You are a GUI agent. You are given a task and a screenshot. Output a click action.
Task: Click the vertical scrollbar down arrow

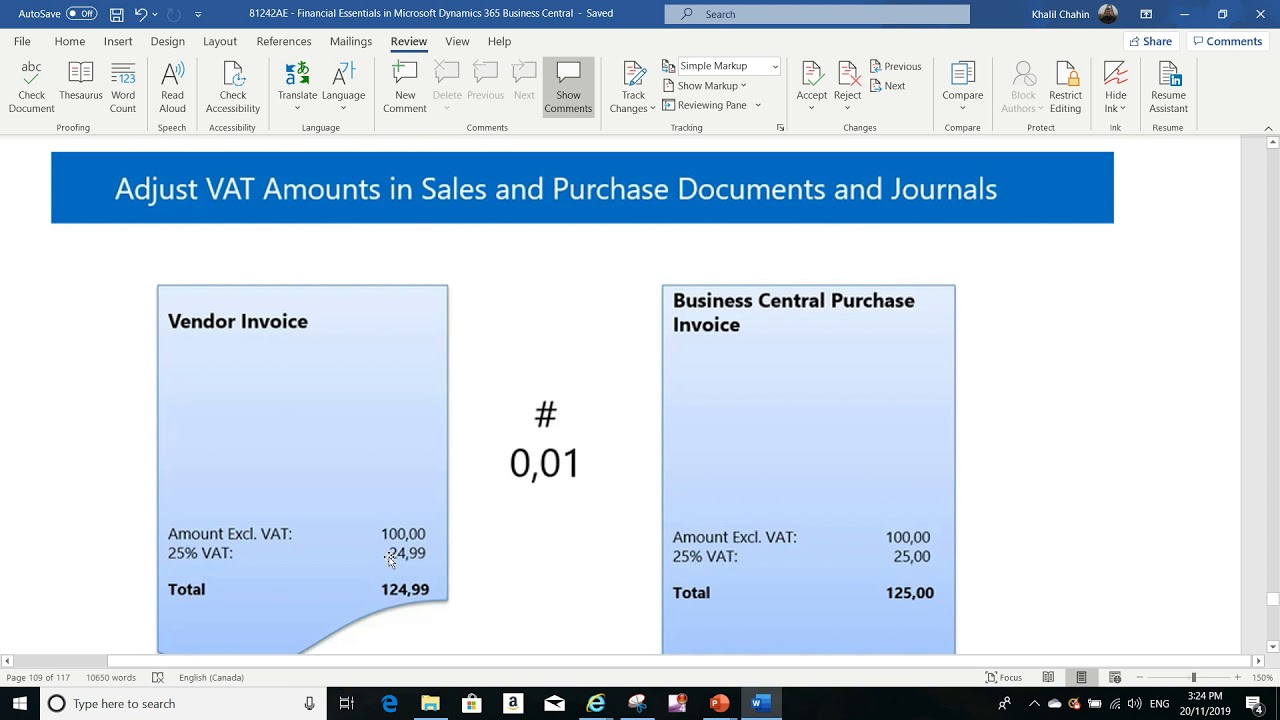tap(1273, 646)
